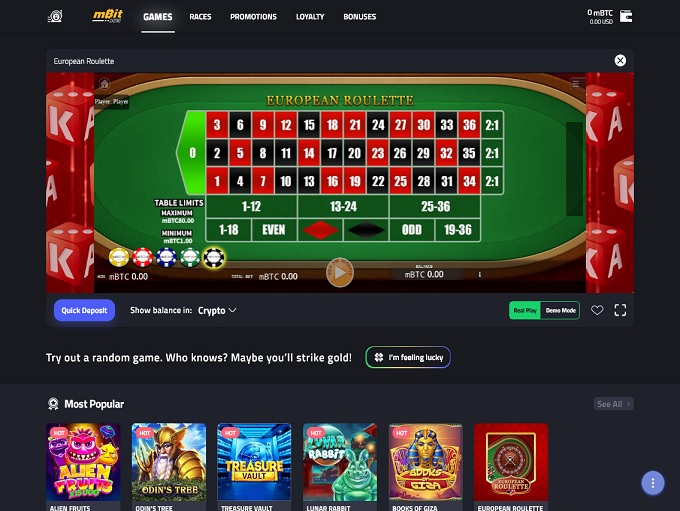Spin the roulette with play button
680x511 pixels.
[340, 273]
